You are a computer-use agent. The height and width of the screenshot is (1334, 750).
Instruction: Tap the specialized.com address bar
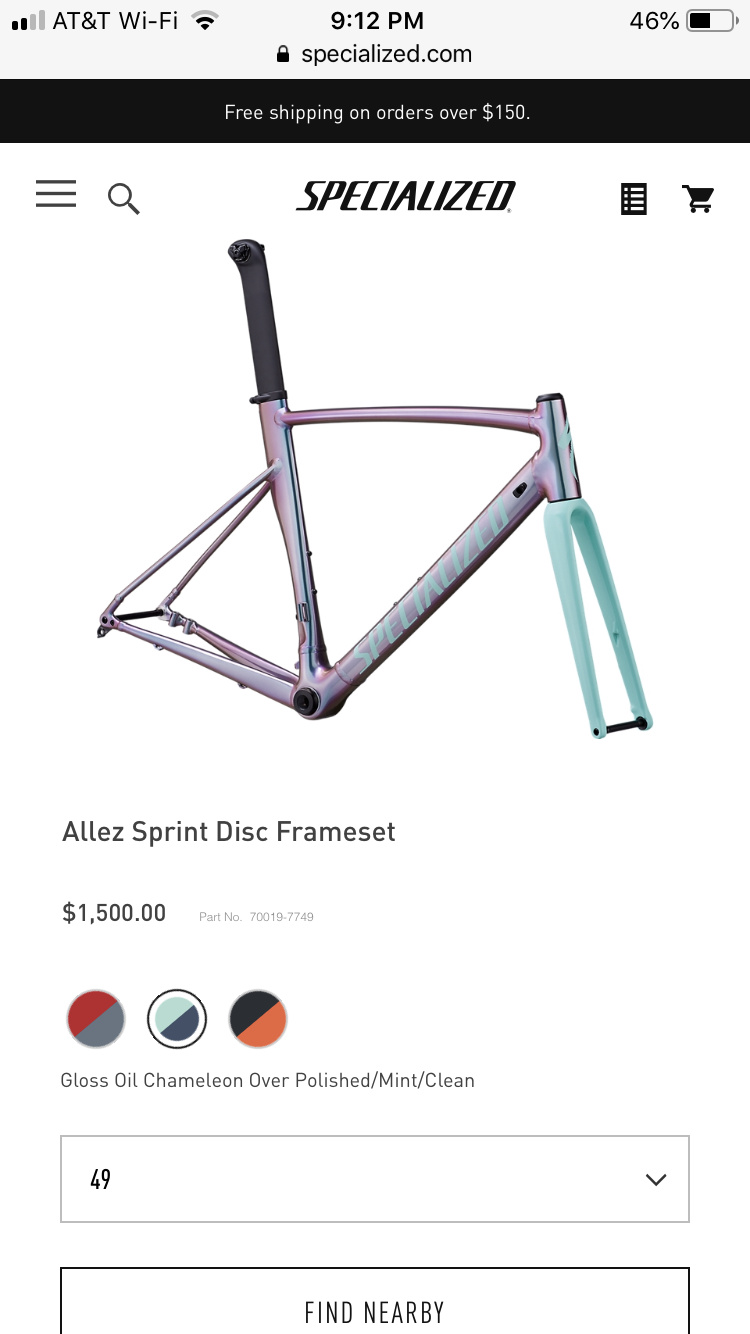tap(375, 54)
